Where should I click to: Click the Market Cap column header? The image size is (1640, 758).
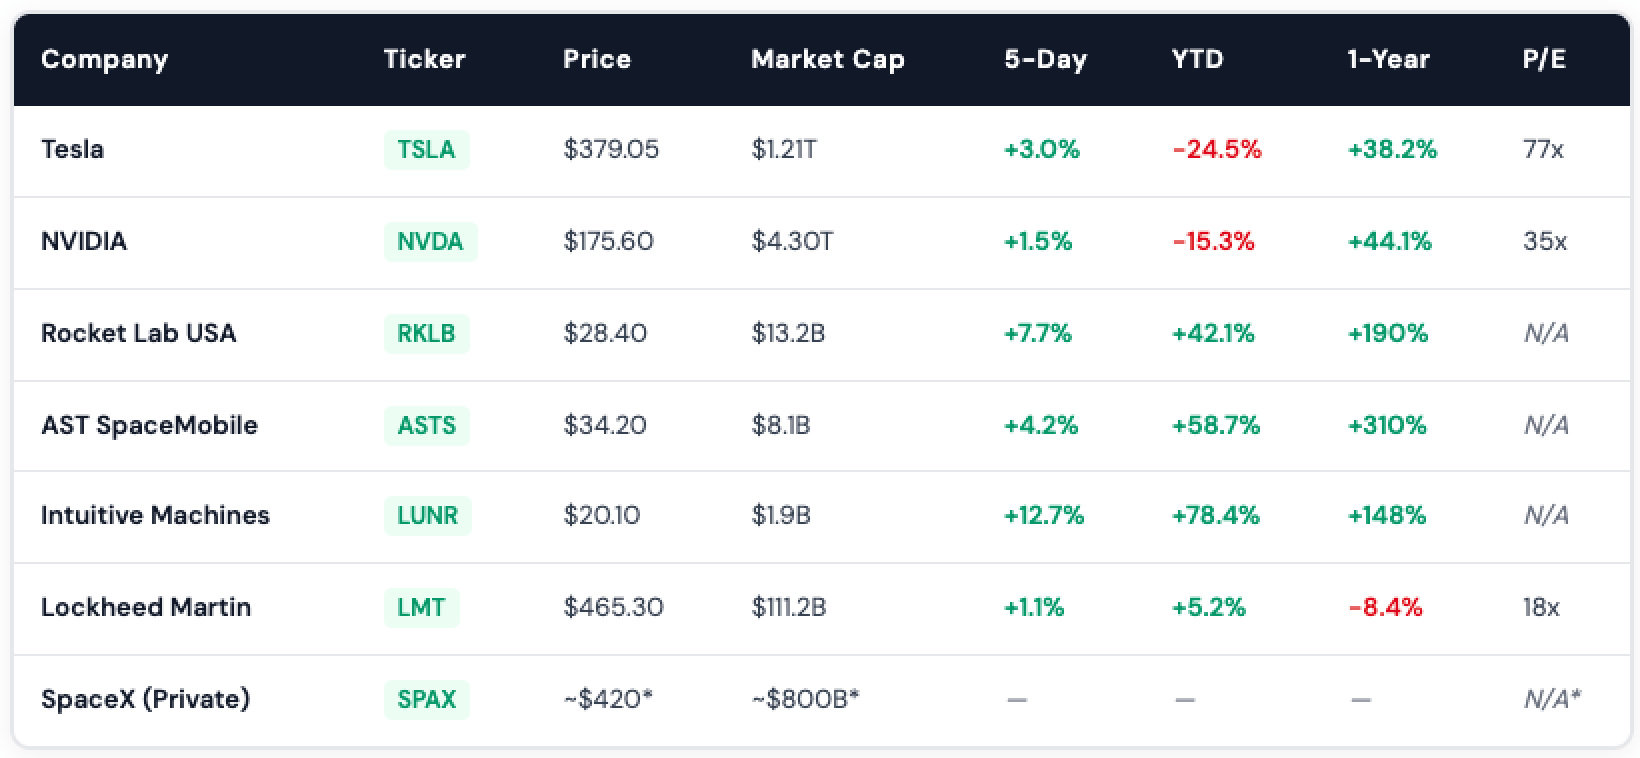827,60
